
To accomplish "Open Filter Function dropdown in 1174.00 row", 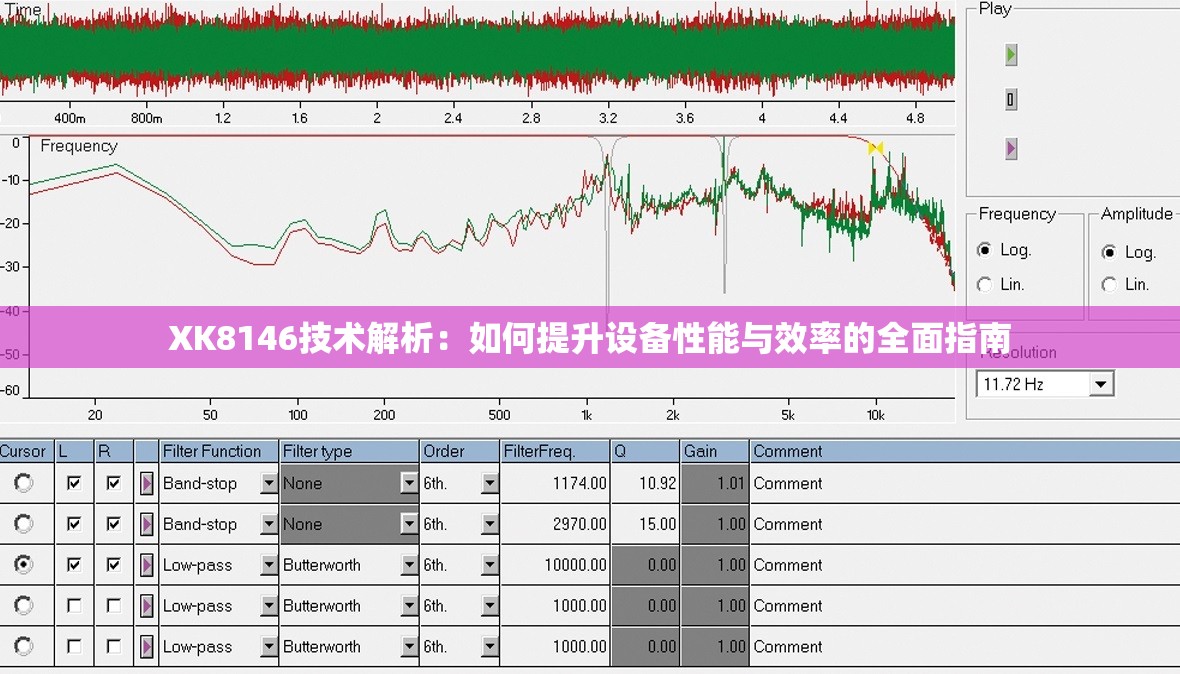I will click(x=269, y=484).
